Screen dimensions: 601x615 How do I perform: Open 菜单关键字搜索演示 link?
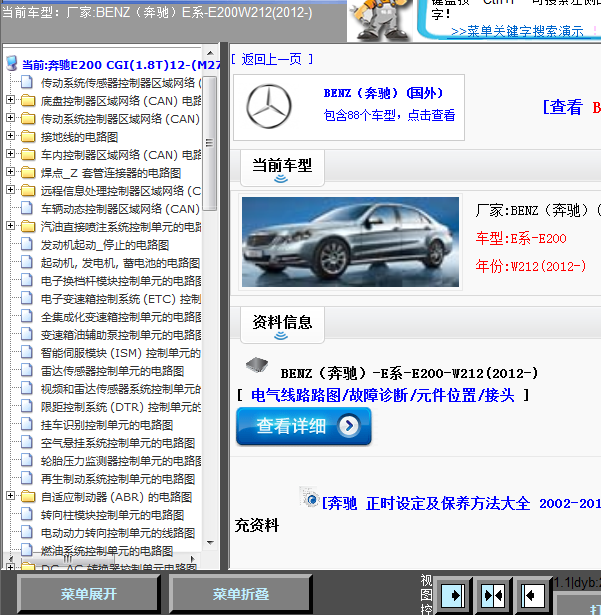click(517, 31)
